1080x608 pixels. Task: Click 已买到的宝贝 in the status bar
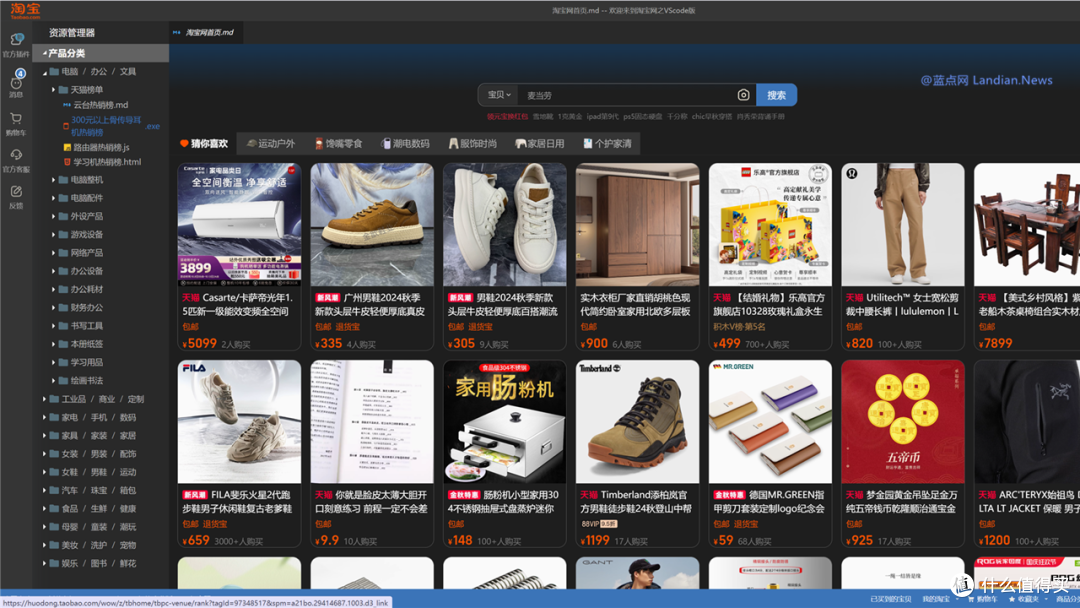coord(891,600)
